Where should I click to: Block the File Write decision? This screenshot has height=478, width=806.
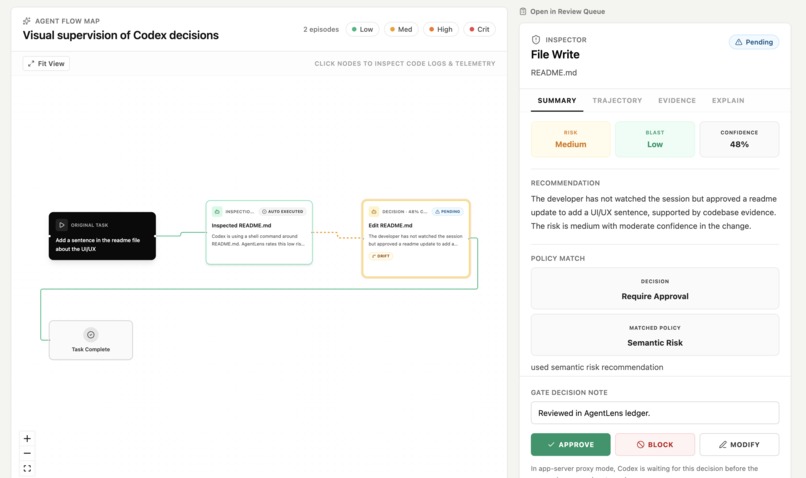pos(655,445)
